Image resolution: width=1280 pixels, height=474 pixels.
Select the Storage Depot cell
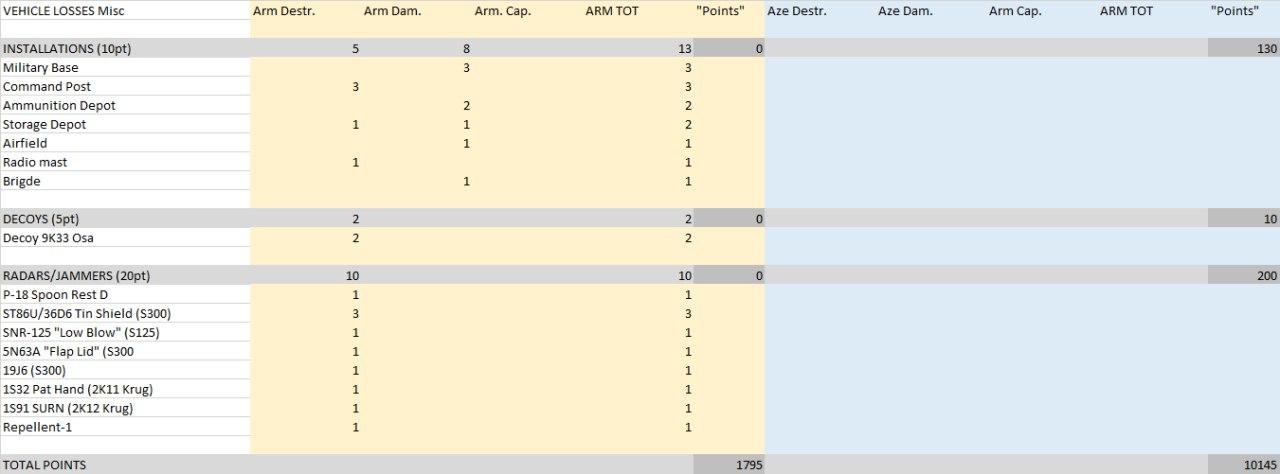45,125
